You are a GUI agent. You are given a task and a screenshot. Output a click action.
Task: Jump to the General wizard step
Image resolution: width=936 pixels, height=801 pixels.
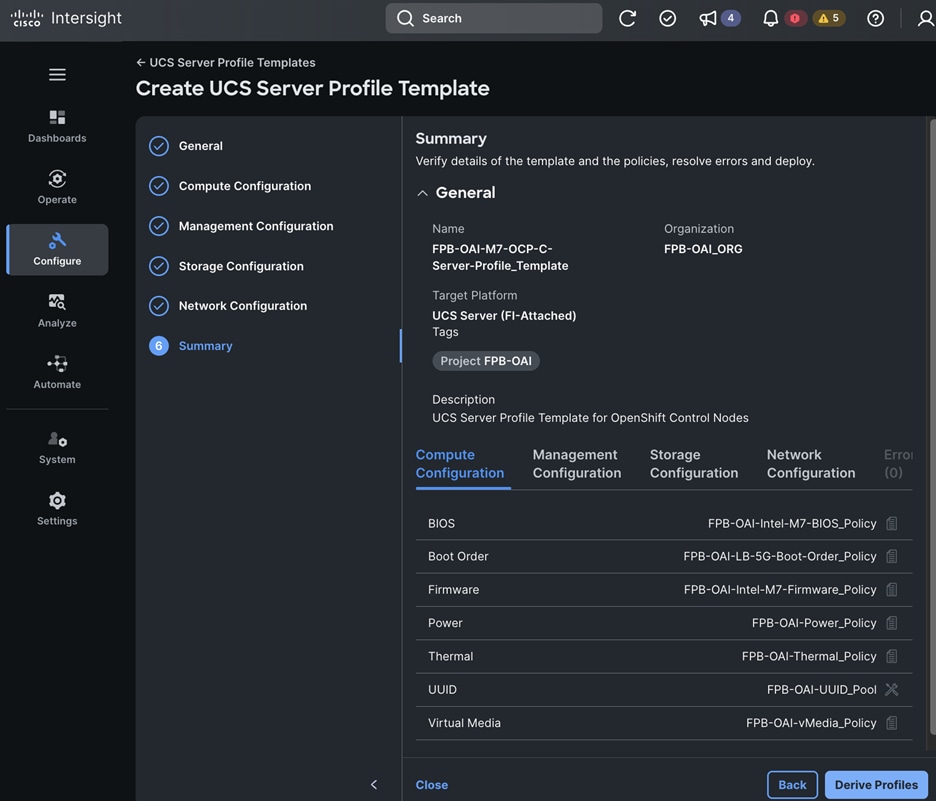click(x=186, y=146)
